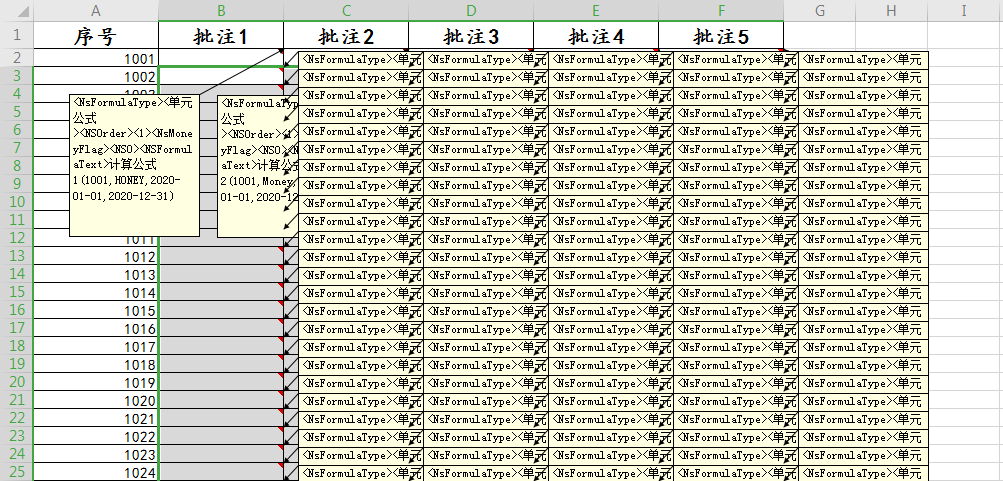Click the comment box with 计算公式1 (1001,HONEY)

point(134,166)
